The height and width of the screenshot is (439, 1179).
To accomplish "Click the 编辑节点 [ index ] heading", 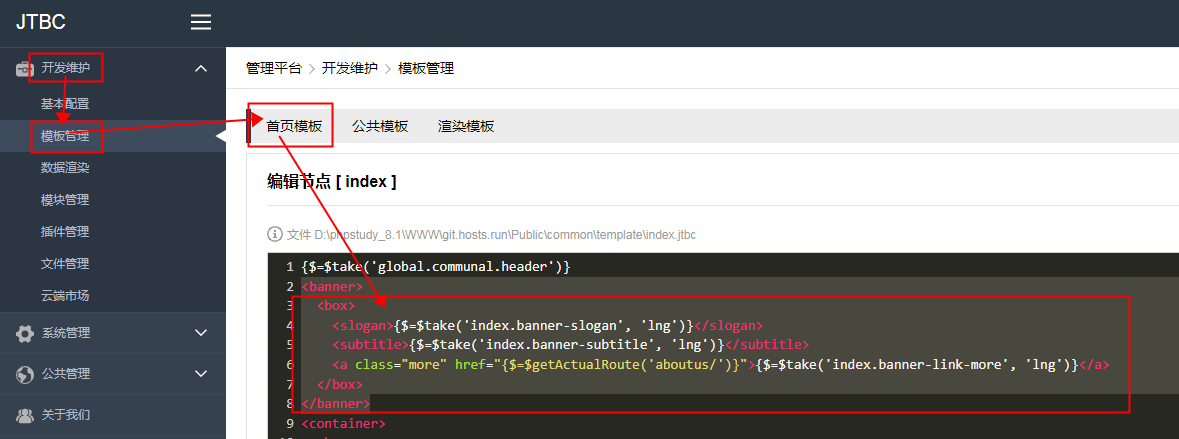I will pos(332,181).
